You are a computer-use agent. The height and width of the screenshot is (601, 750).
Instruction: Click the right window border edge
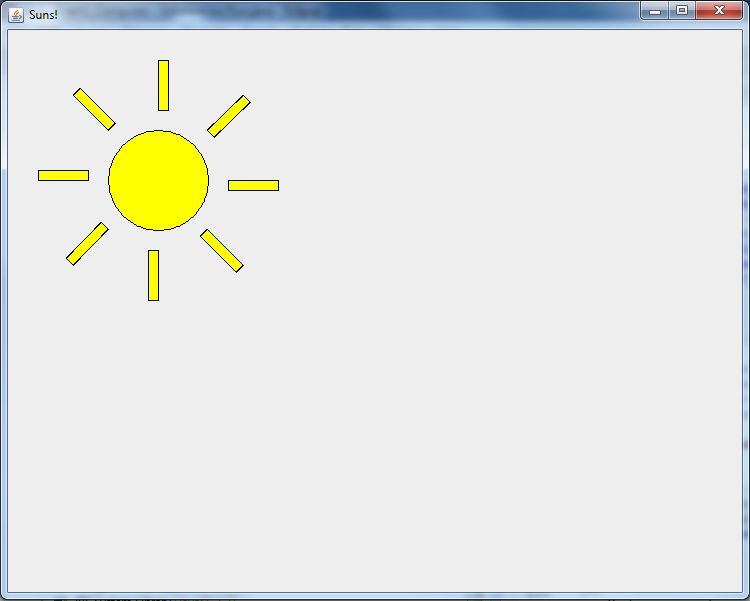pyautogui.click(x=746, y=300)
